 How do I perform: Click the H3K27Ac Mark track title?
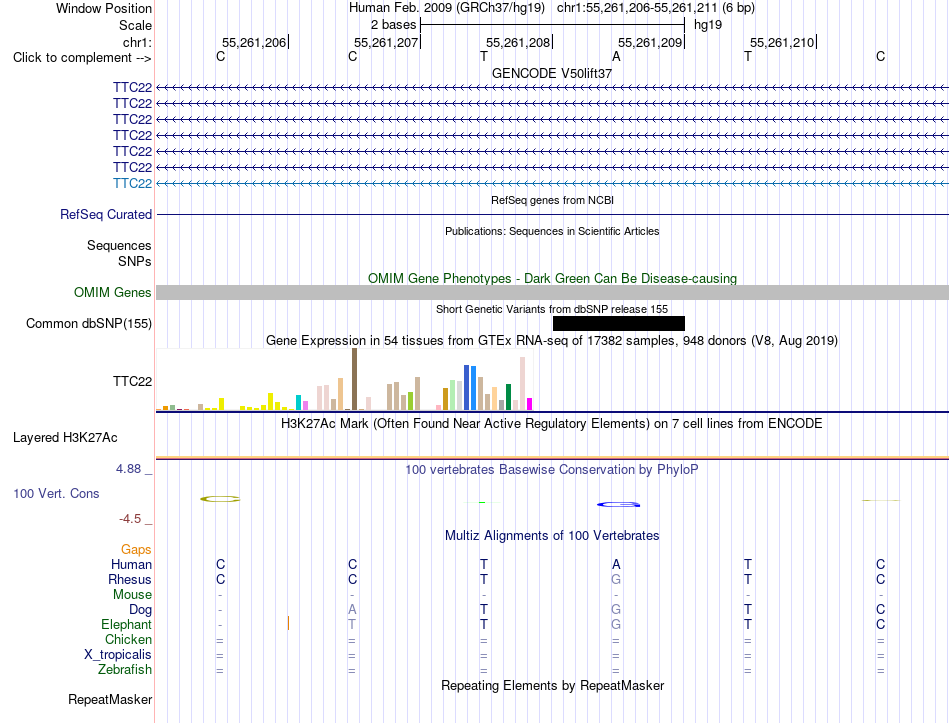551,424
